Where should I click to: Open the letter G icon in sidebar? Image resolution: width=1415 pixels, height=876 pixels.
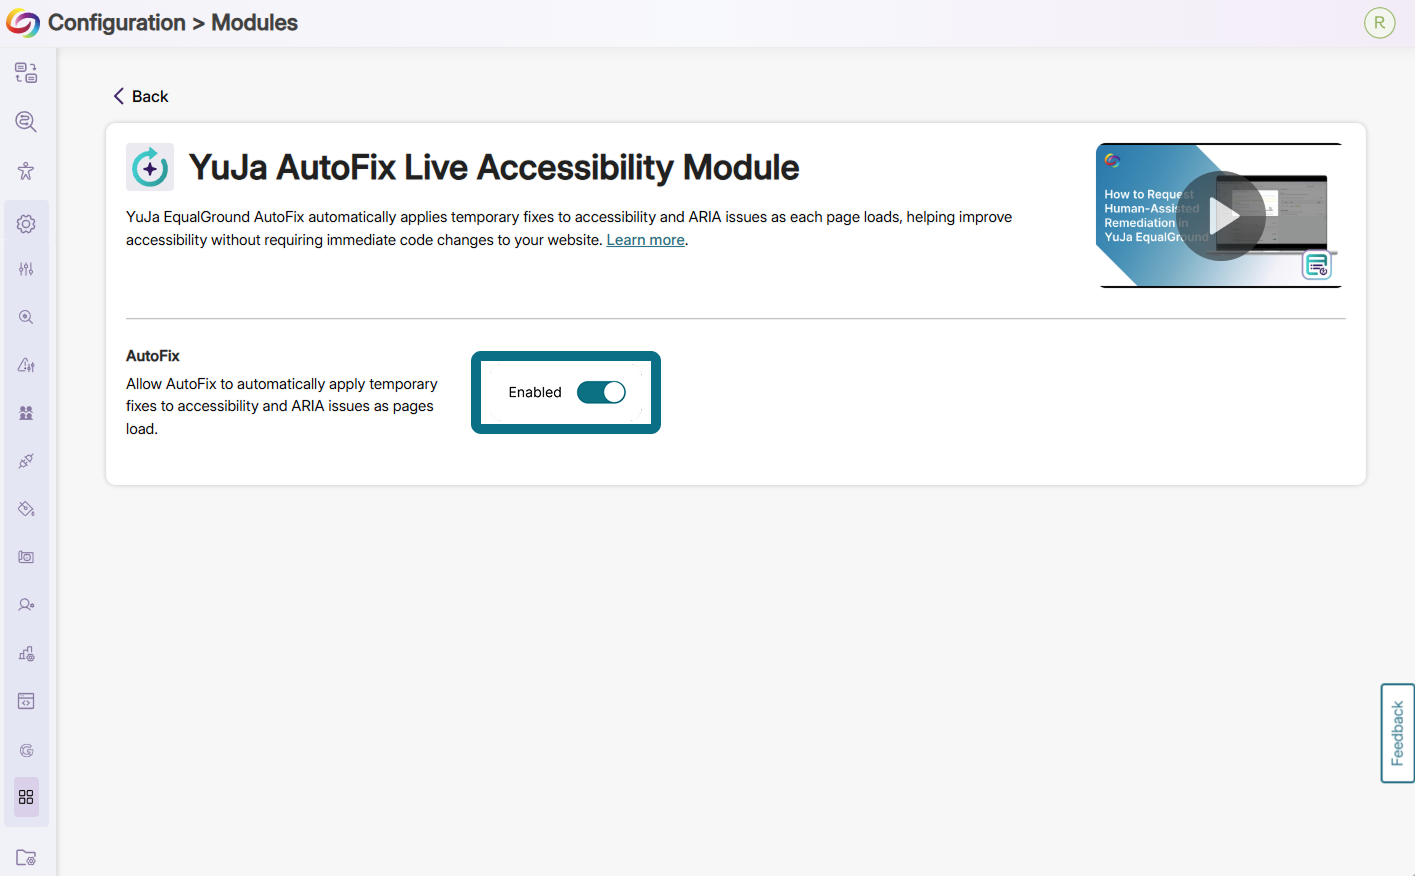[x=26, y=750]
